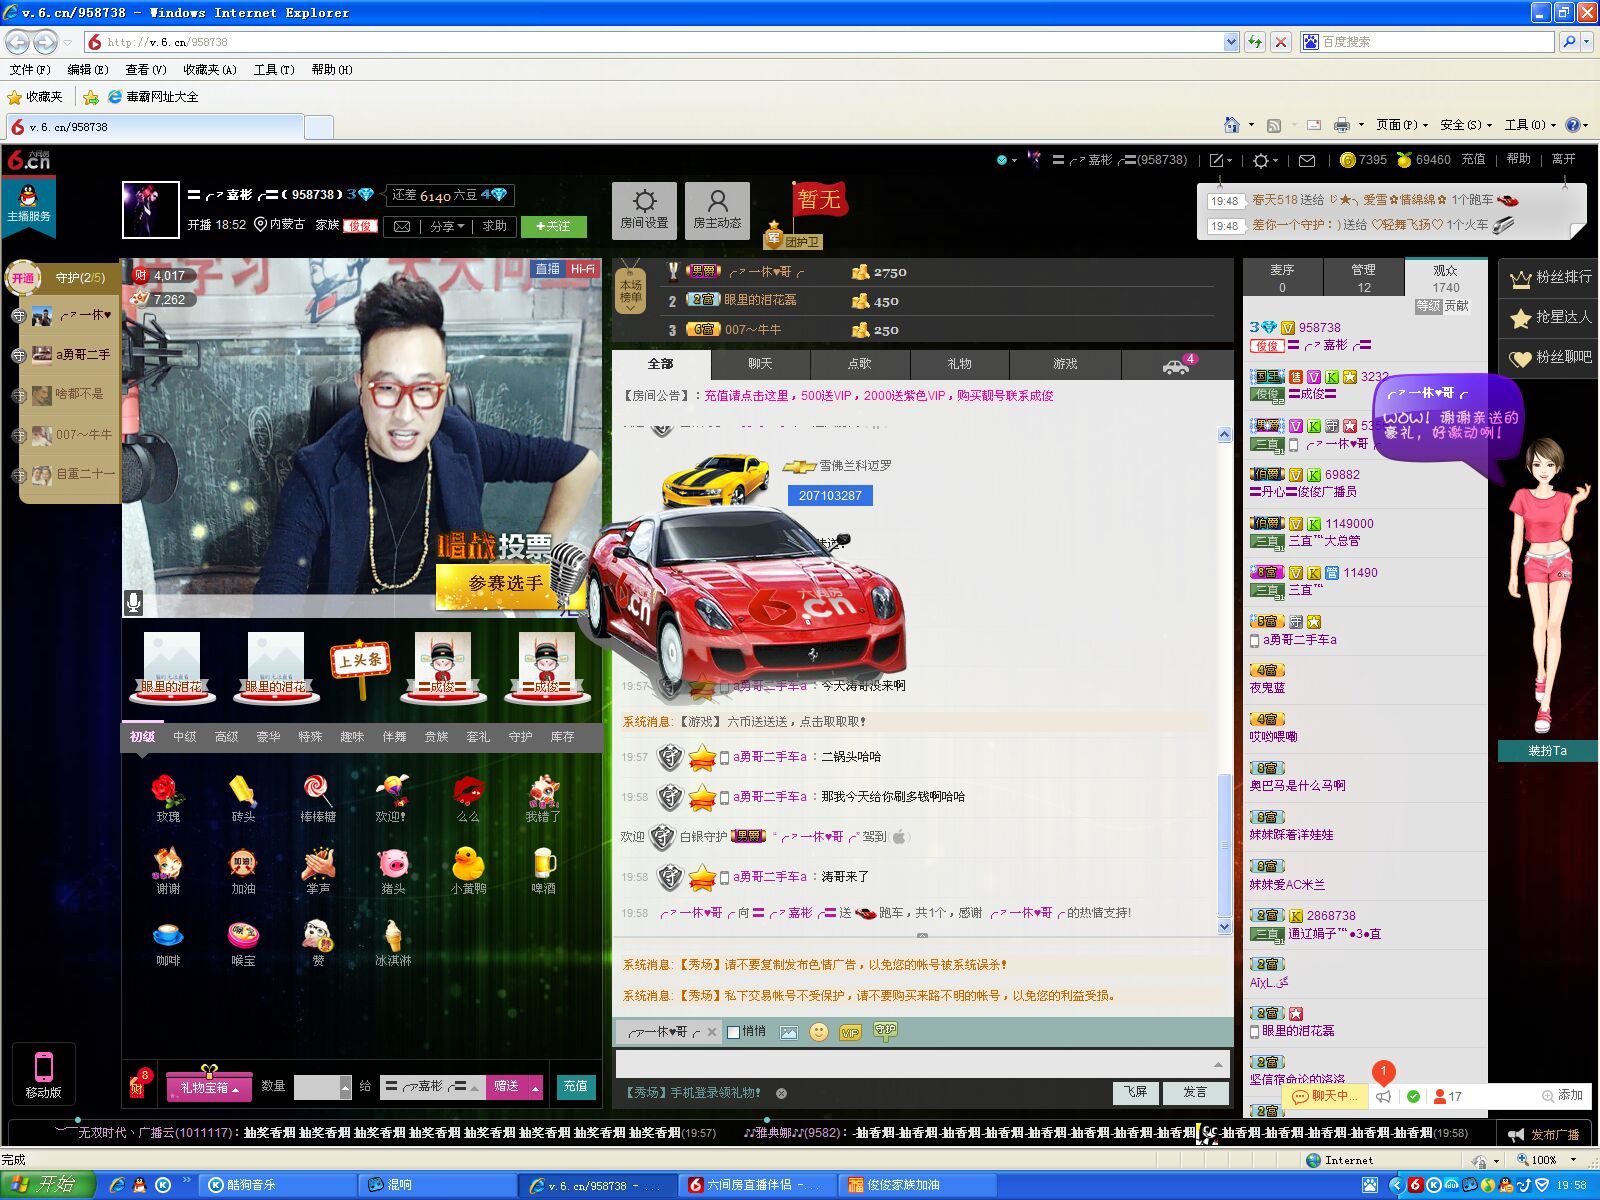This screenshot has height=1200, width=1600.
Task: Insert an image in the chat toolbar
Action: [x=788, y=1032]
